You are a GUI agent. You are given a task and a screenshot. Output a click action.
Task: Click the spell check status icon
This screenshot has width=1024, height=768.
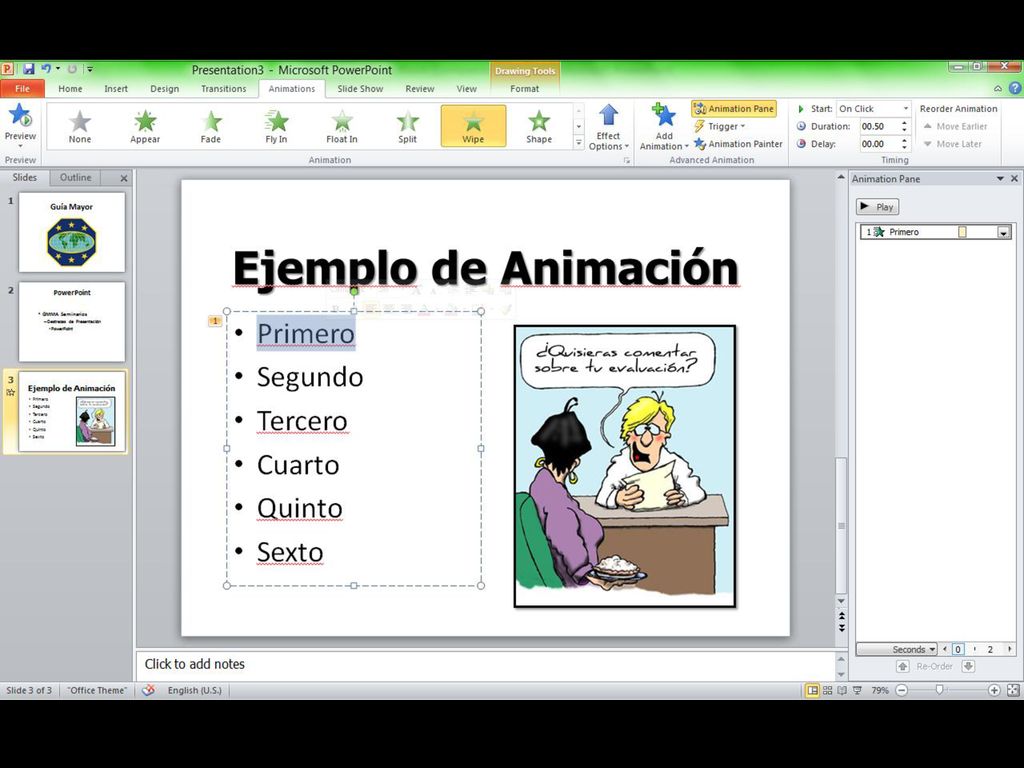(x=149, y=690)
